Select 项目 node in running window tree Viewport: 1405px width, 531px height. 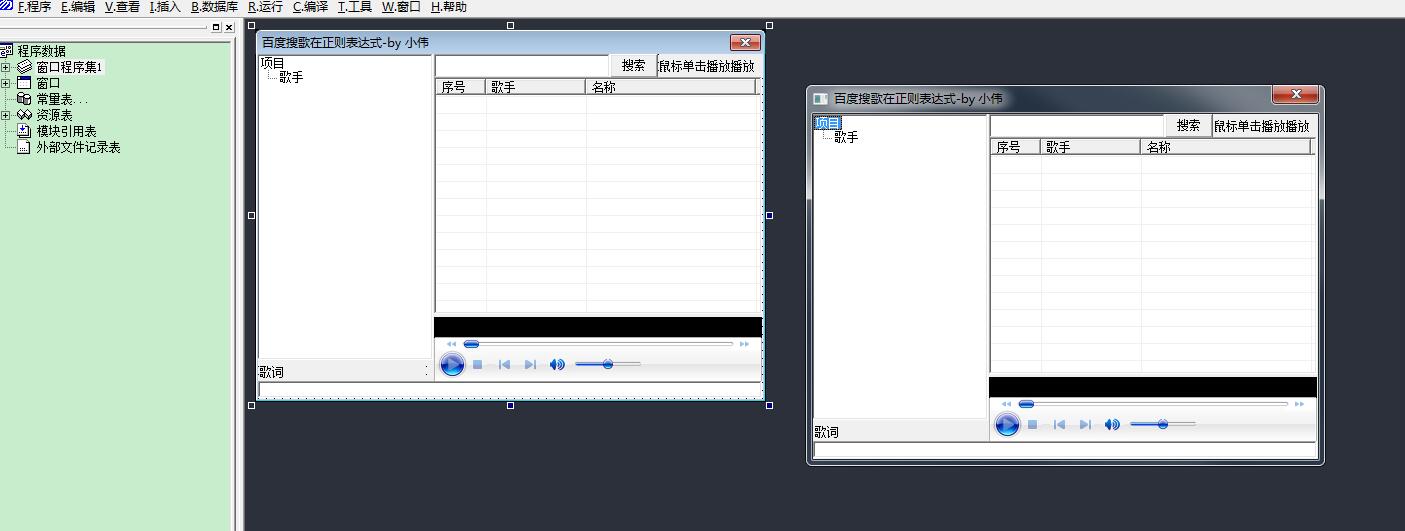[x=827, y=123]
